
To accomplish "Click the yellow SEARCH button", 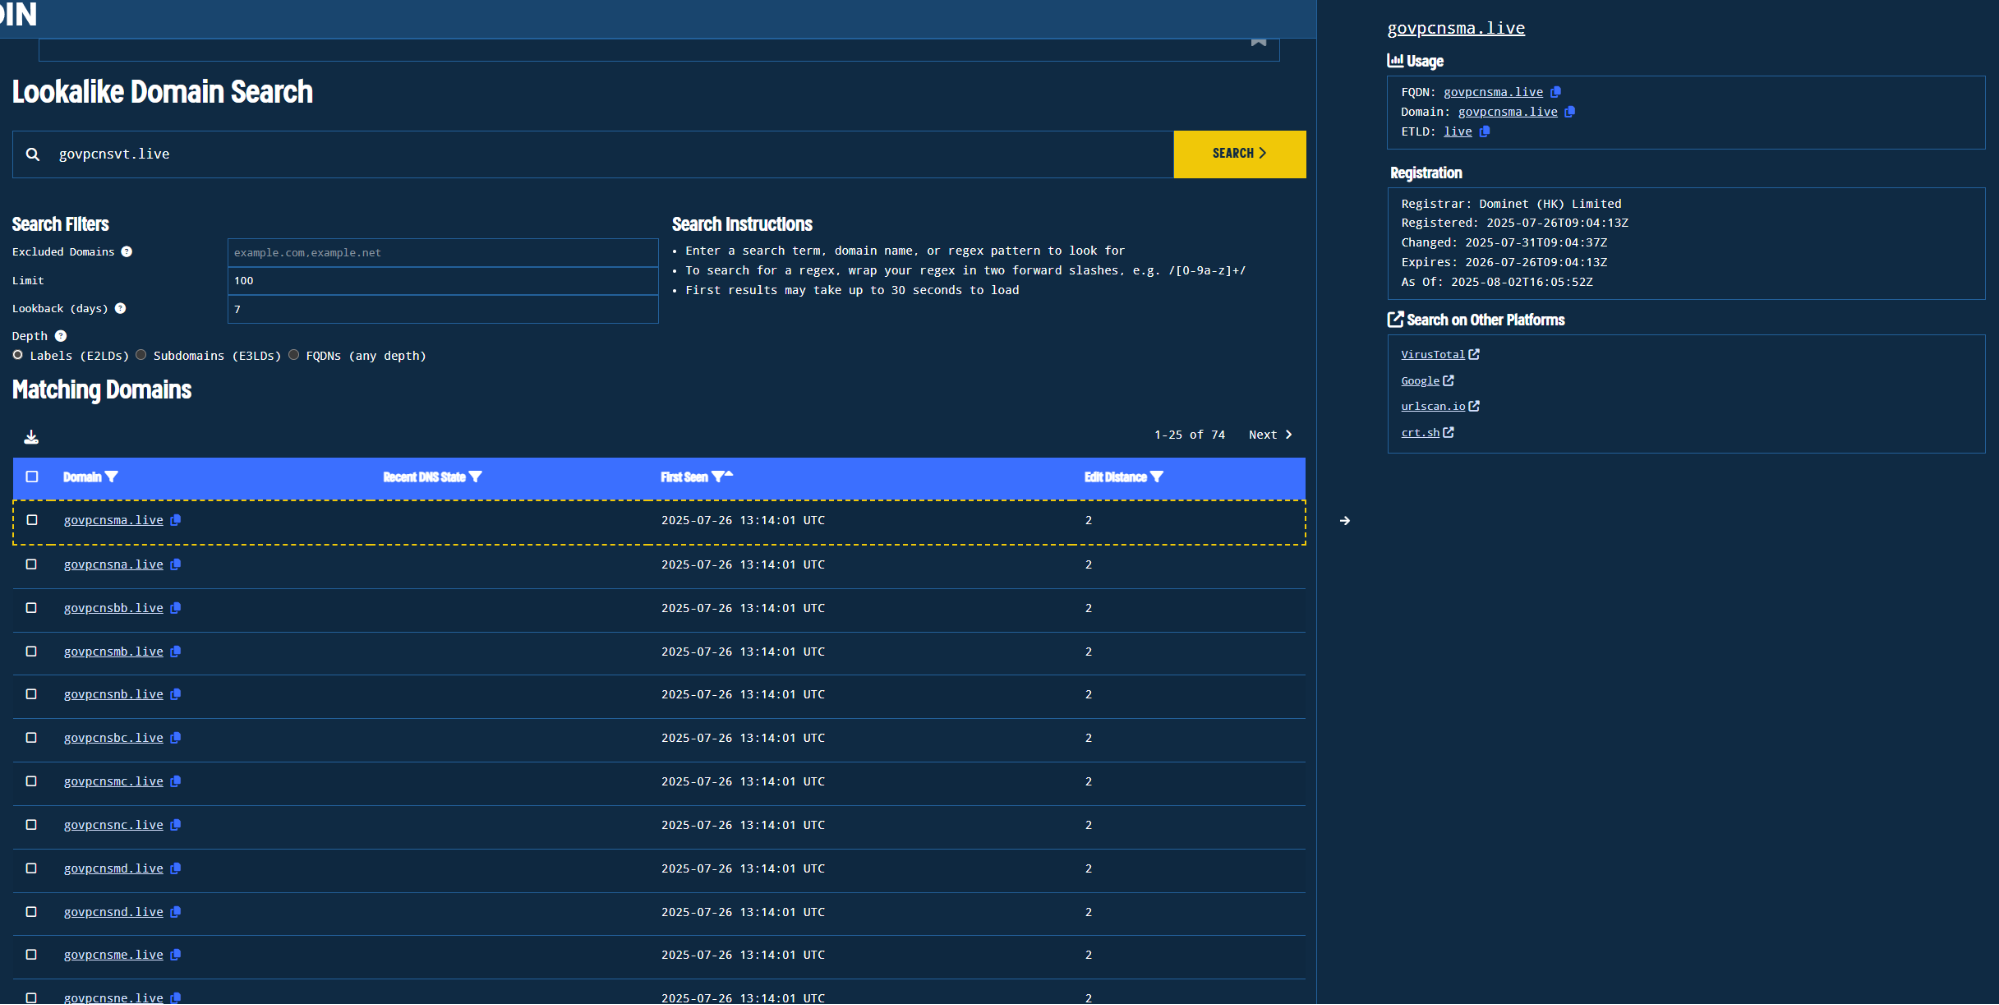I will [1239, 154].
